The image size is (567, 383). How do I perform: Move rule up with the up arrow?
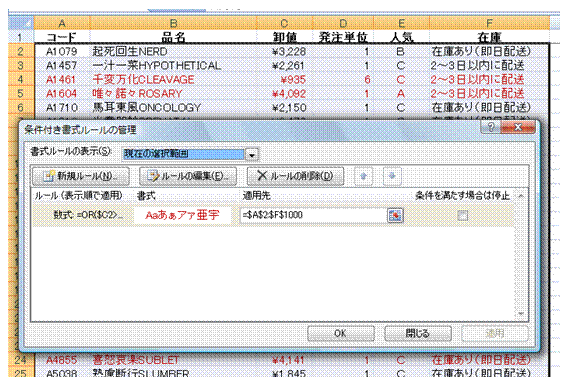363,176
